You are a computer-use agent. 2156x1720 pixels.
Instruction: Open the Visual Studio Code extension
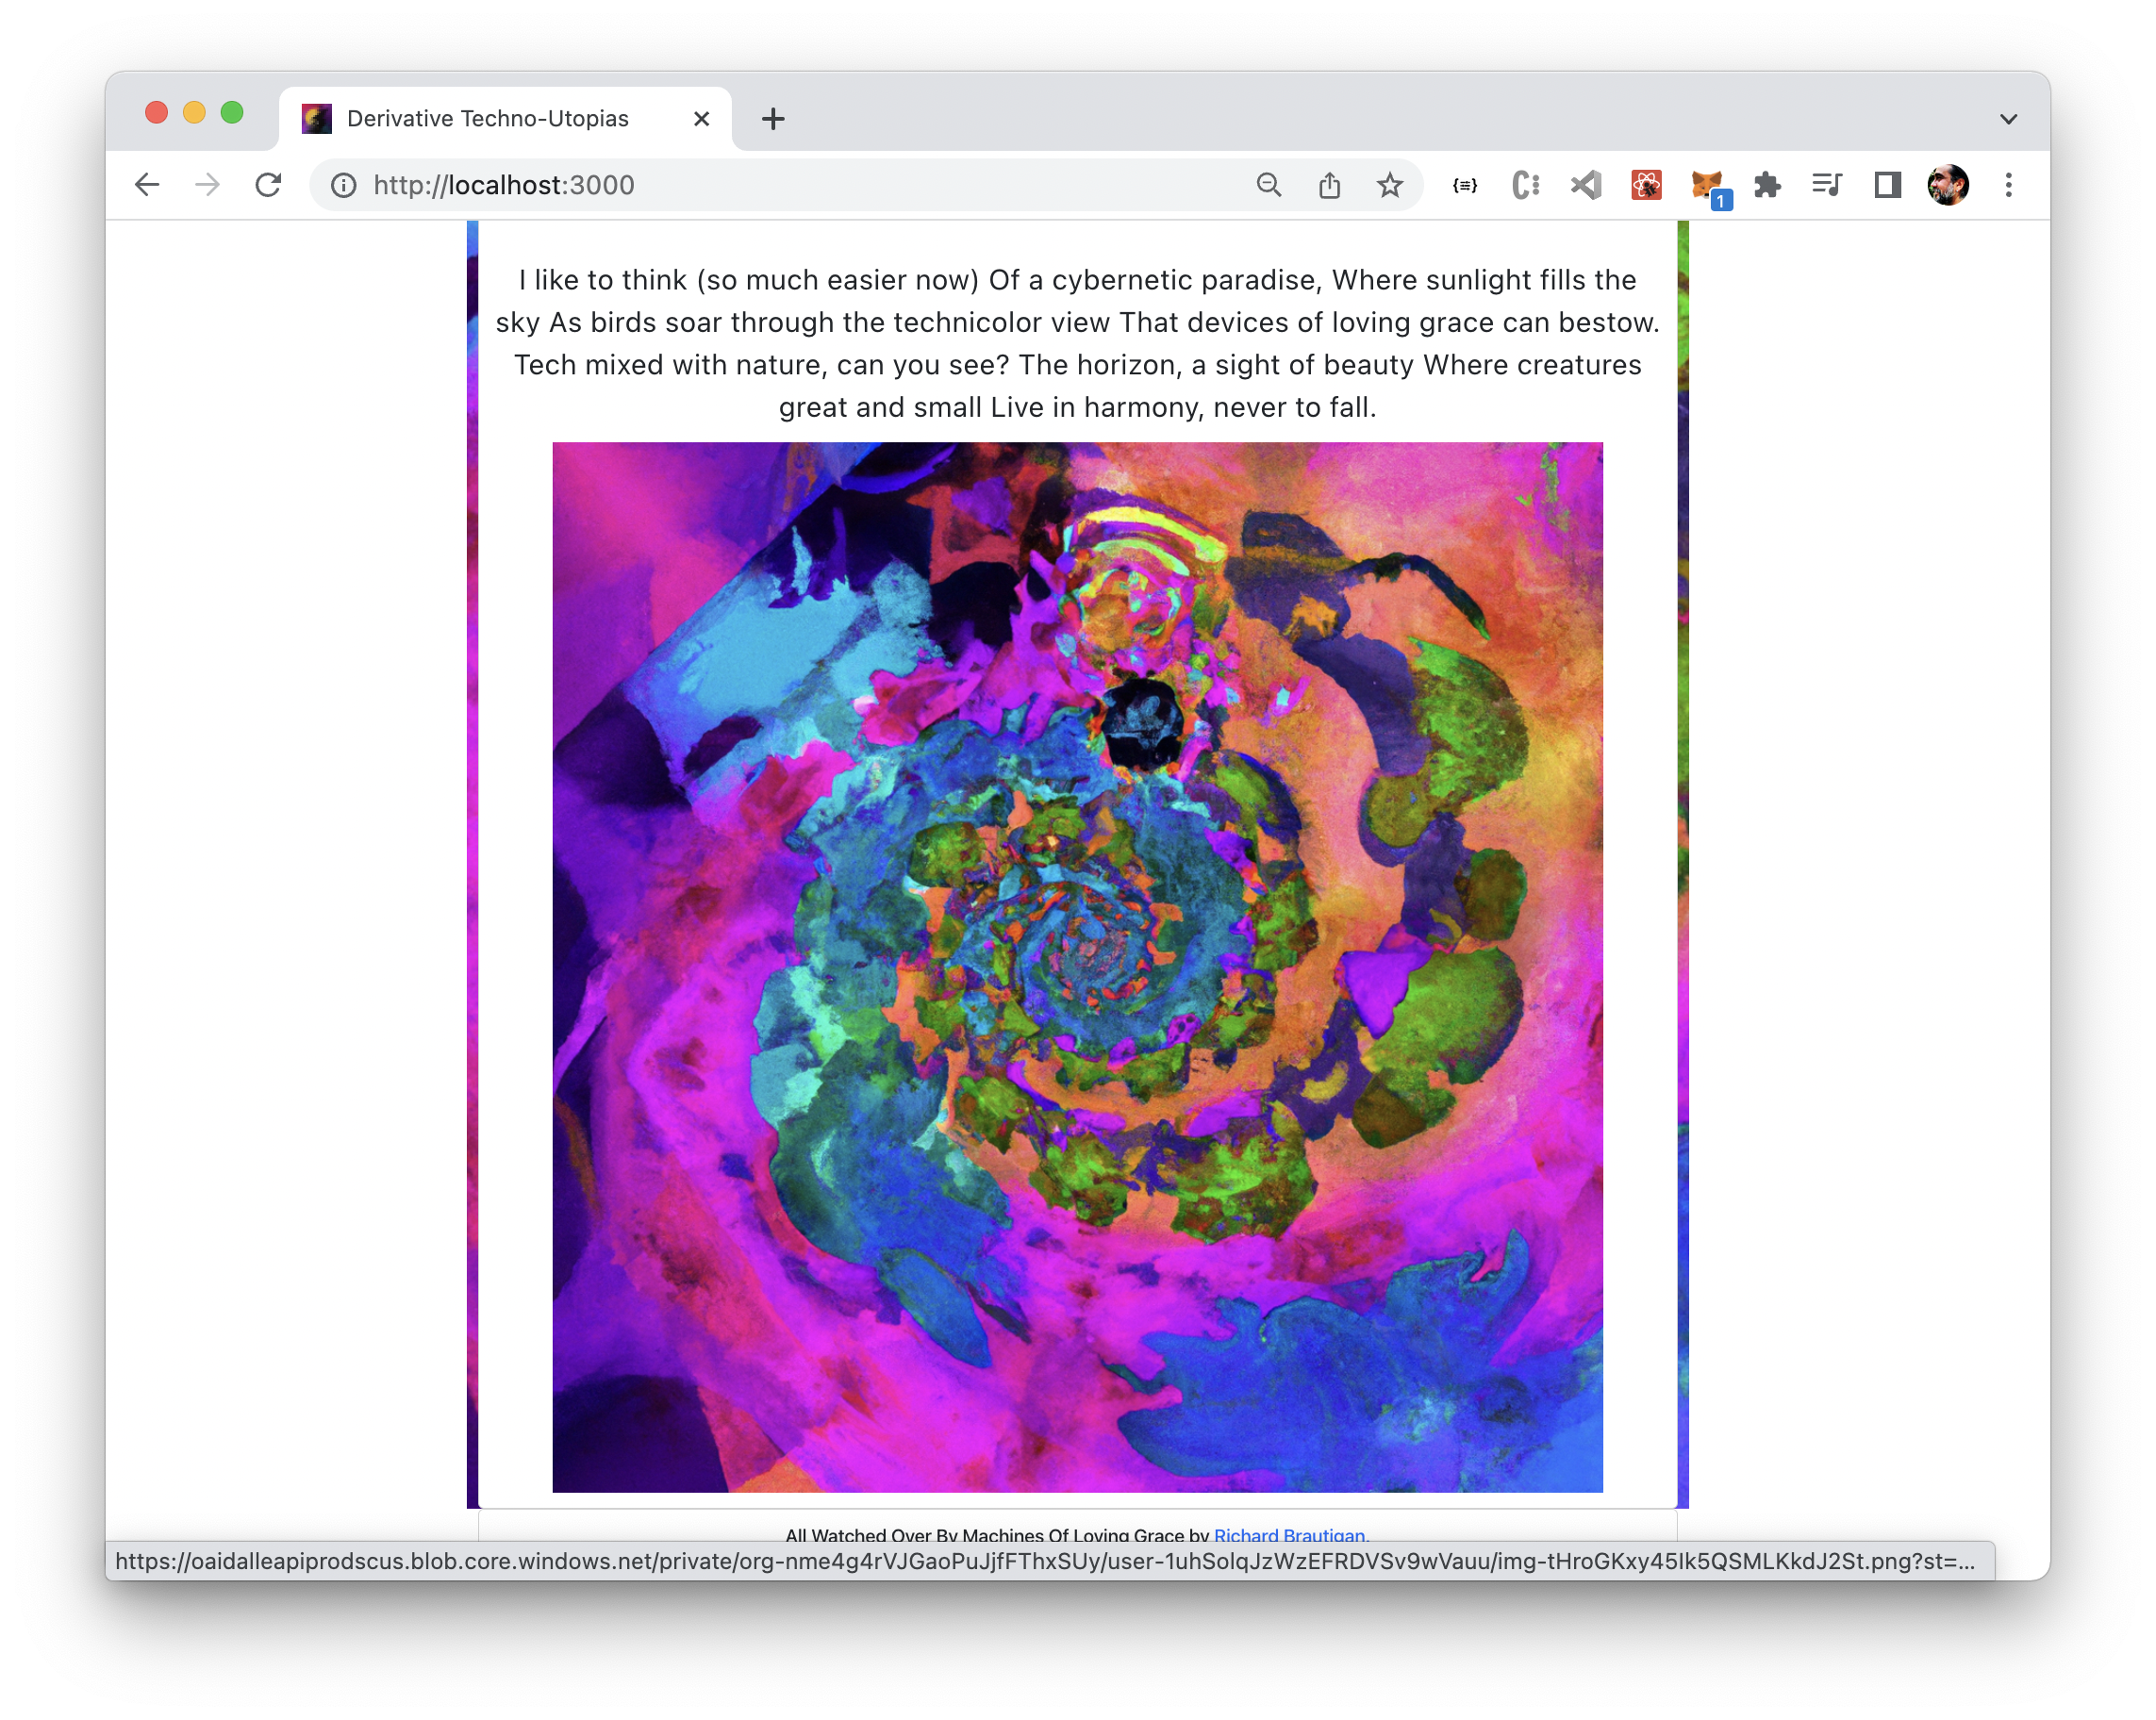tap(1586, 185)
